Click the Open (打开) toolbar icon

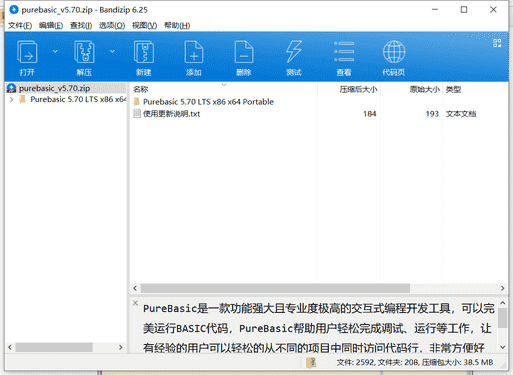tap(27, 52)
